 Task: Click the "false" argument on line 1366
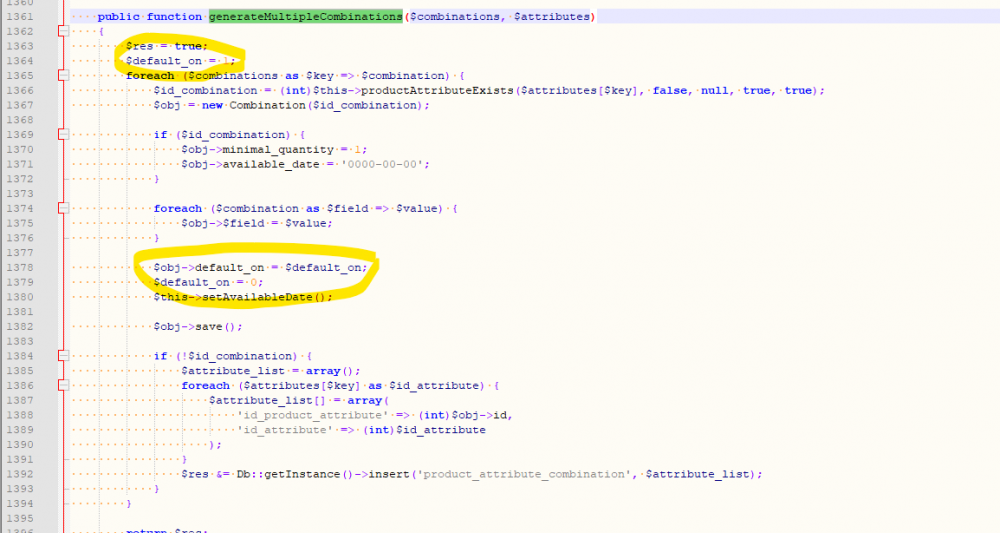click(670, 91)
